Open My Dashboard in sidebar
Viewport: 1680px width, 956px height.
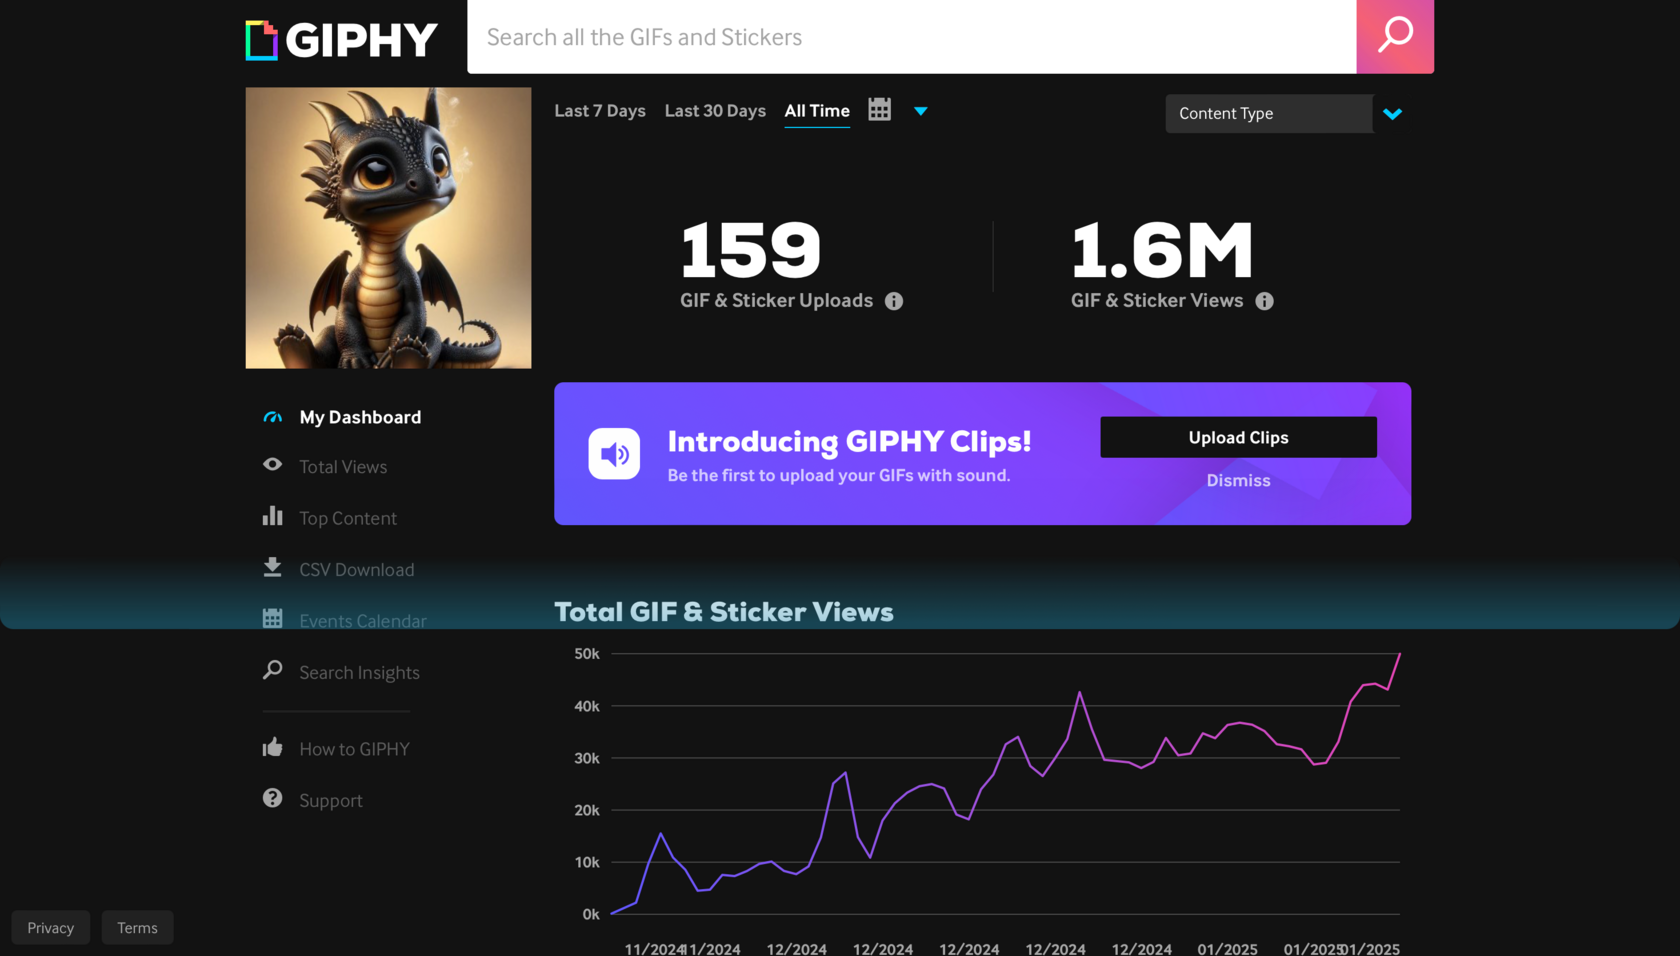click(360, 417)
